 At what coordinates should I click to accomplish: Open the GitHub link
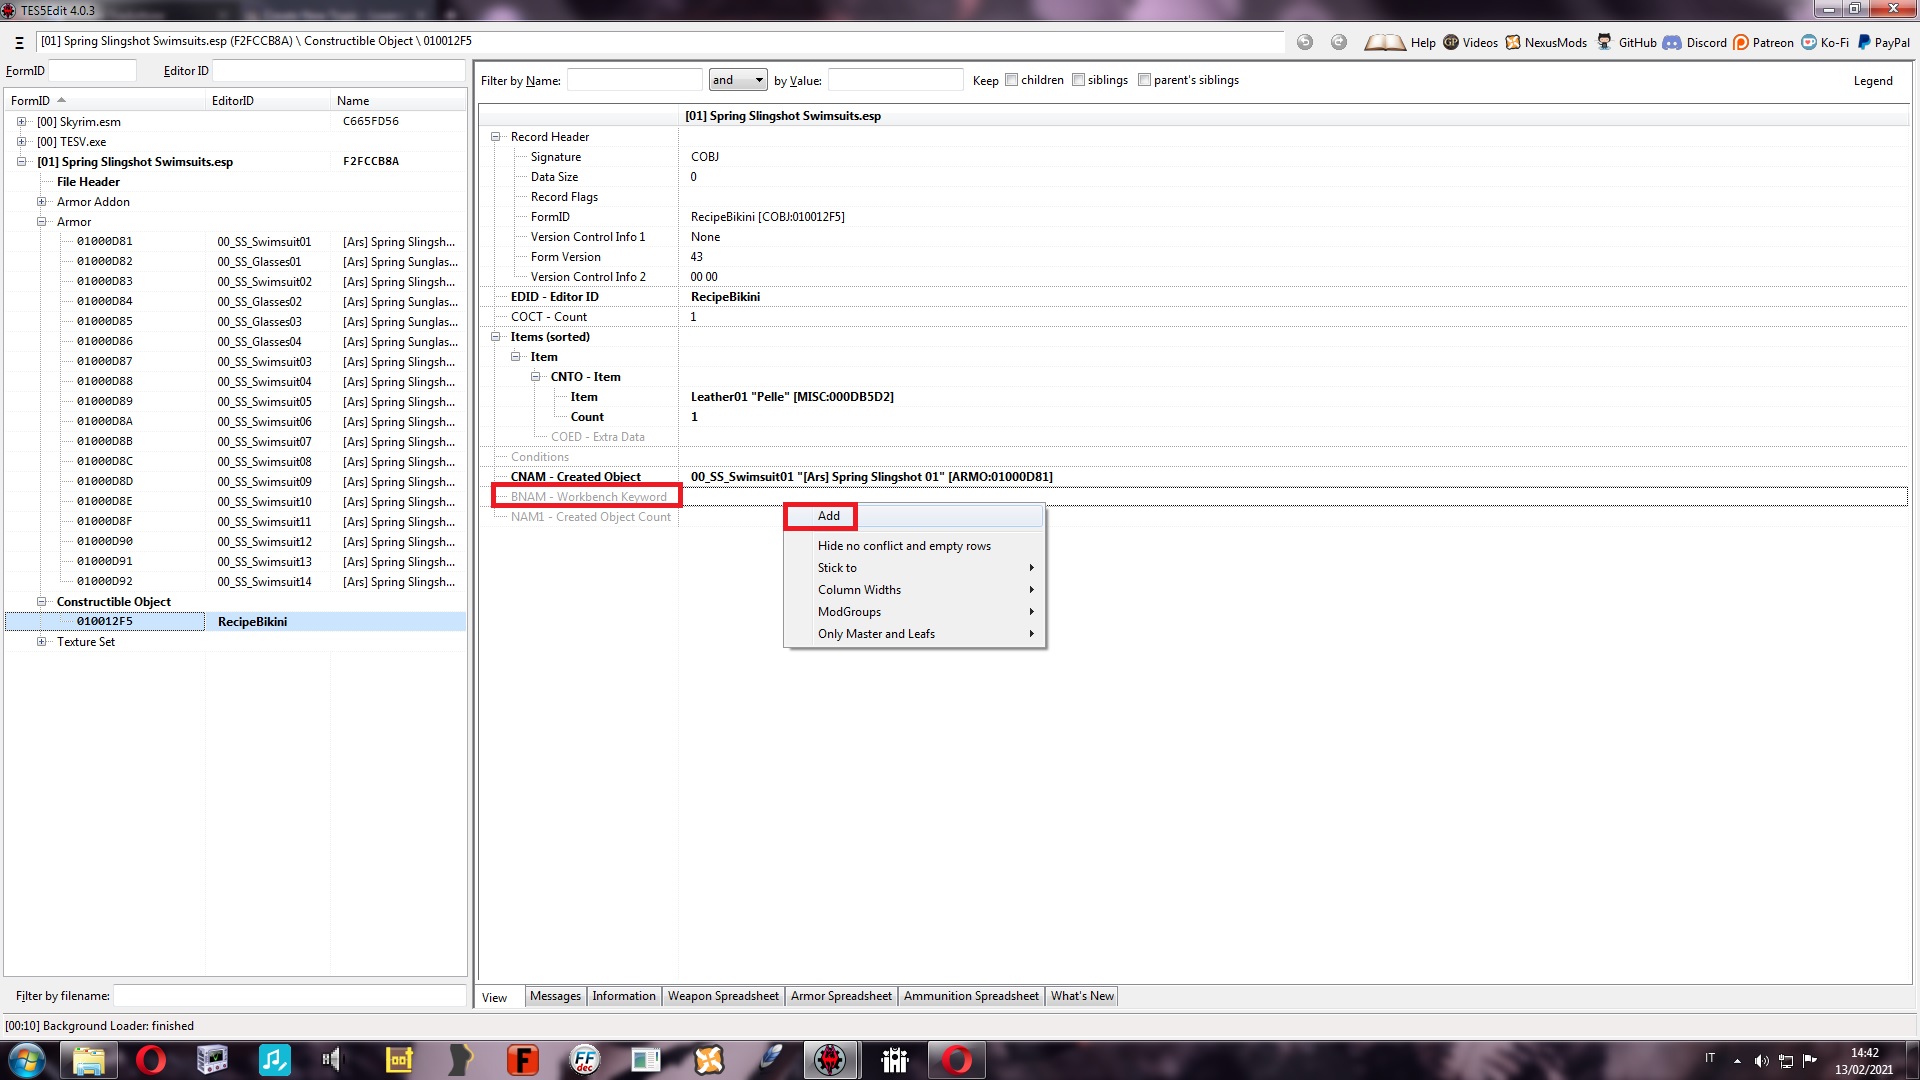1626,42
